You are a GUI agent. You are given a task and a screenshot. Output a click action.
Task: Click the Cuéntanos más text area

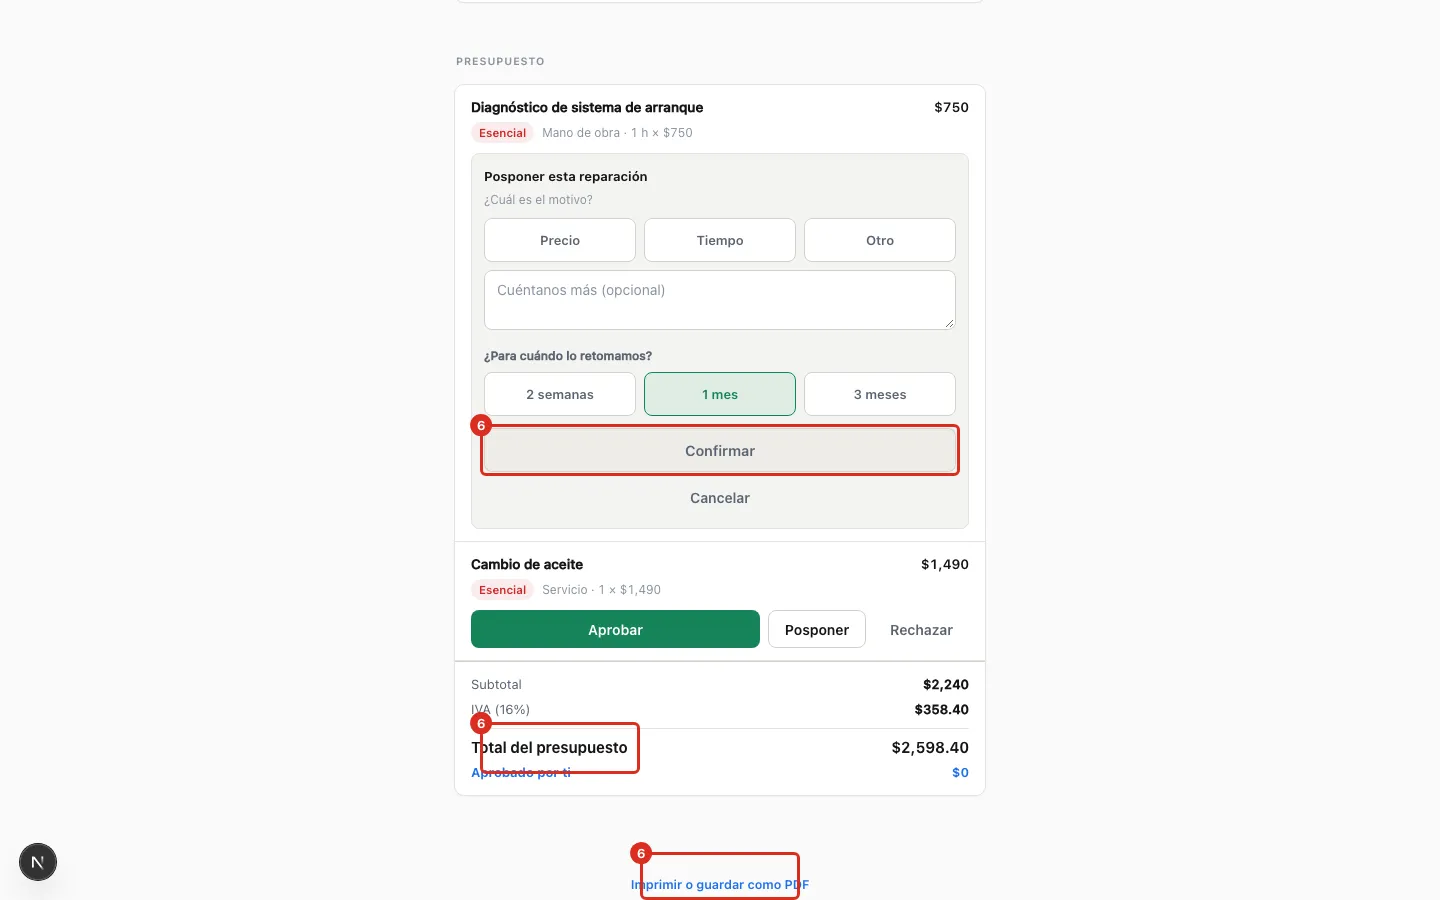tap(720, 300)
